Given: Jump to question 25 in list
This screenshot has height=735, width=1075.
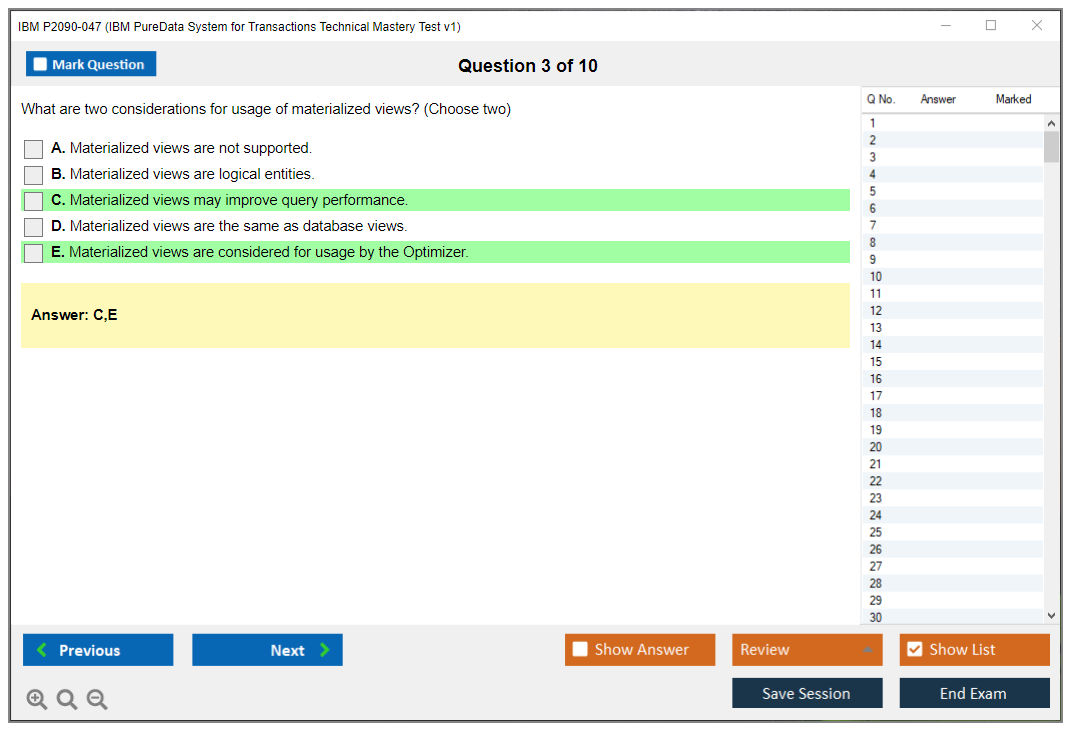Looking at the screenshot, I should click(x=876, y=532).
